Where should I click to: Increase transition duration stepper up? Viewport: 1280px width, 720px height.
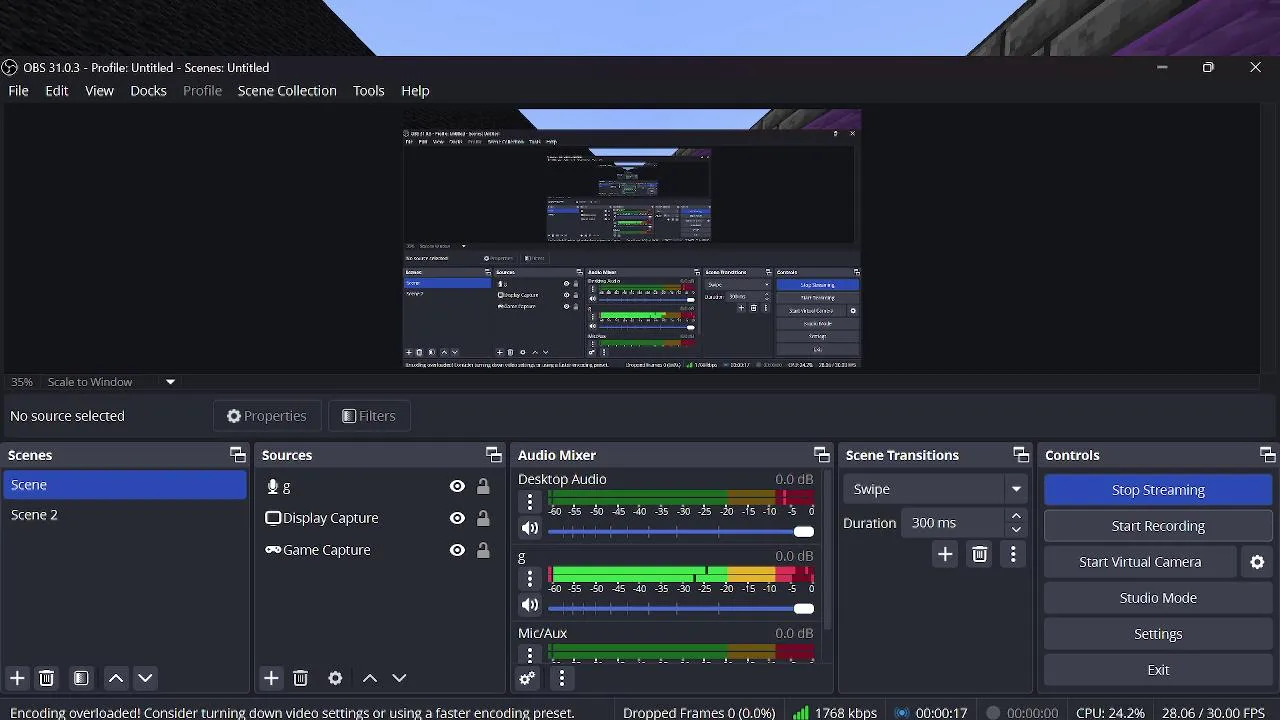1016,516
